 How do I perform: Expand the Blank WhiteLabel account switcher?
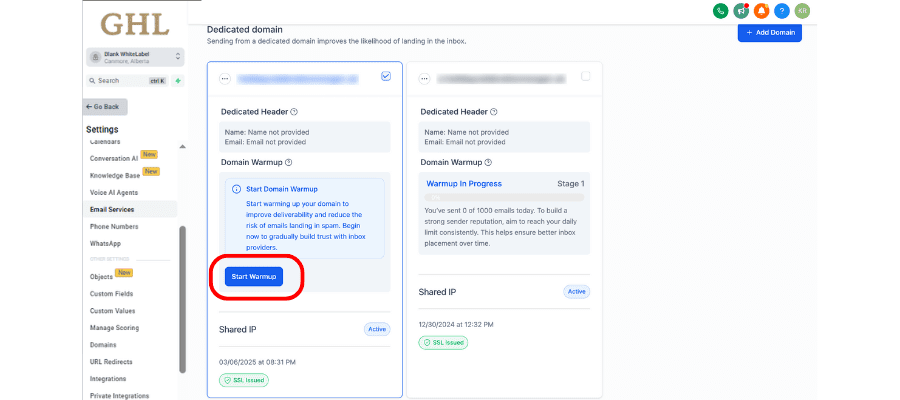click(x=135, y=57)
